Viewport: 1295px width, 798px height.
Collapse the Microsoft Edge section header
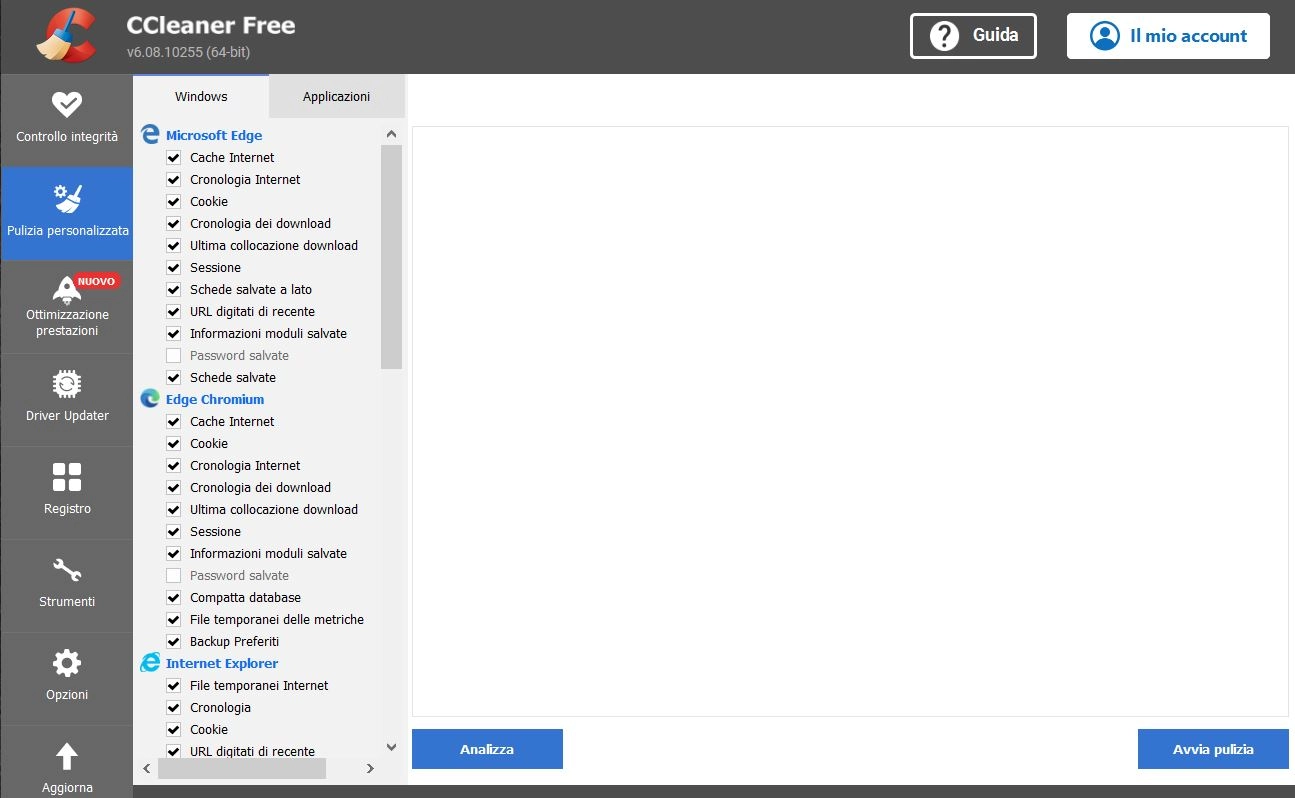point(214,135)
